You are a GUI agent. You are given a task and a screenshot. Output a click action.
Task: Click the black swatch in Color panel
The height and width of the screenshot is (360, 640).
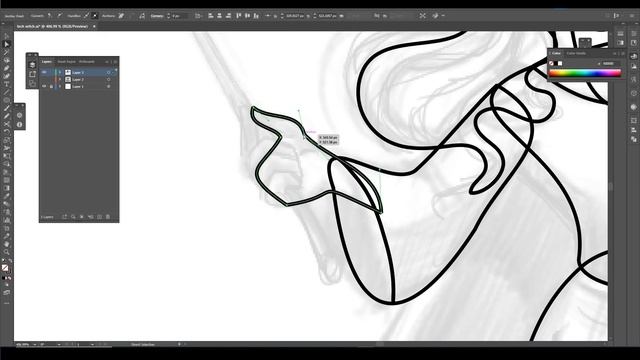(x=556, y=63)
